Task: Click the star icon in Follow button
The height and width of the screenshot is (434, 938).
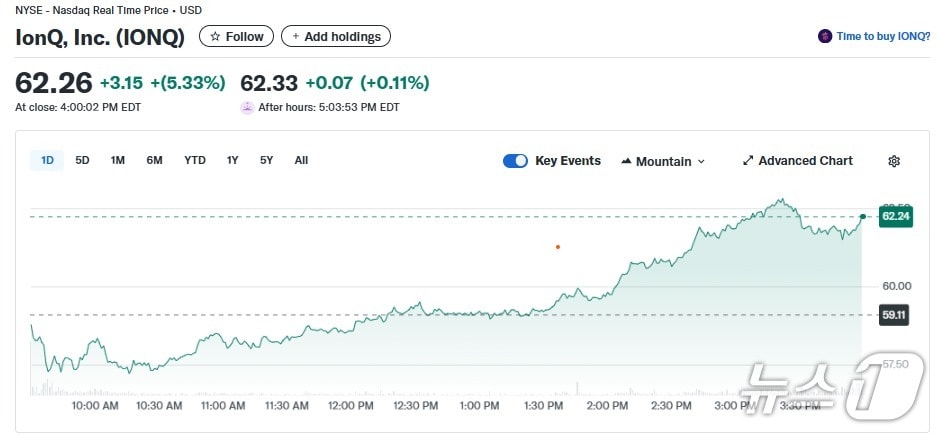Action: coord(214,37)
